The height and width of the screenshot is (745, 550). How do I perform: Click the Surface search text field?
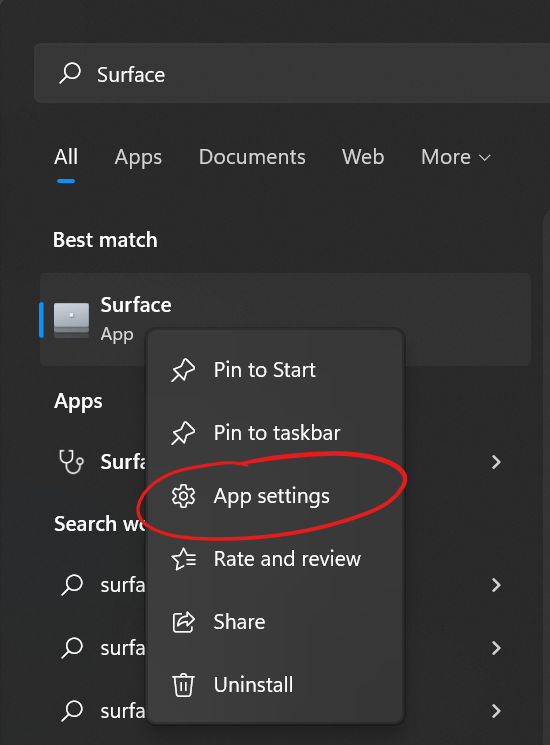point(292,73)
